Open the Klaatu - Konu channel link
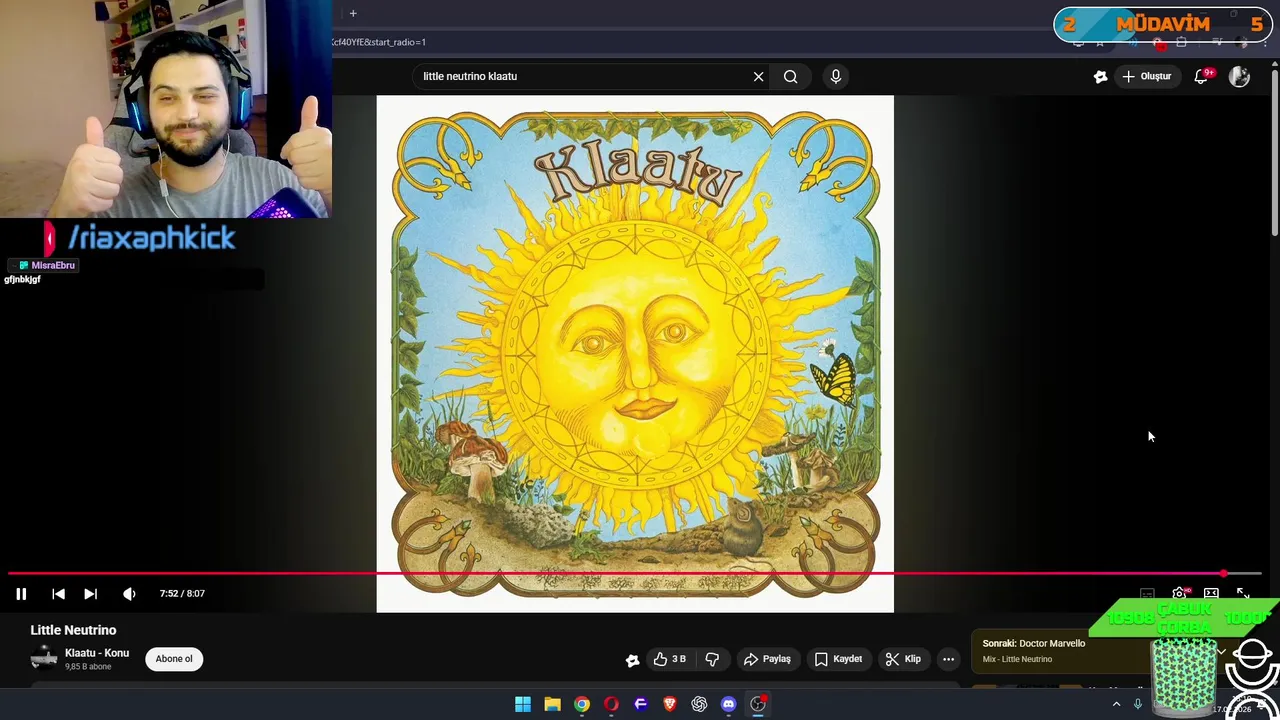The width and height of the screenshot is (1280, 720). (97, 653)
